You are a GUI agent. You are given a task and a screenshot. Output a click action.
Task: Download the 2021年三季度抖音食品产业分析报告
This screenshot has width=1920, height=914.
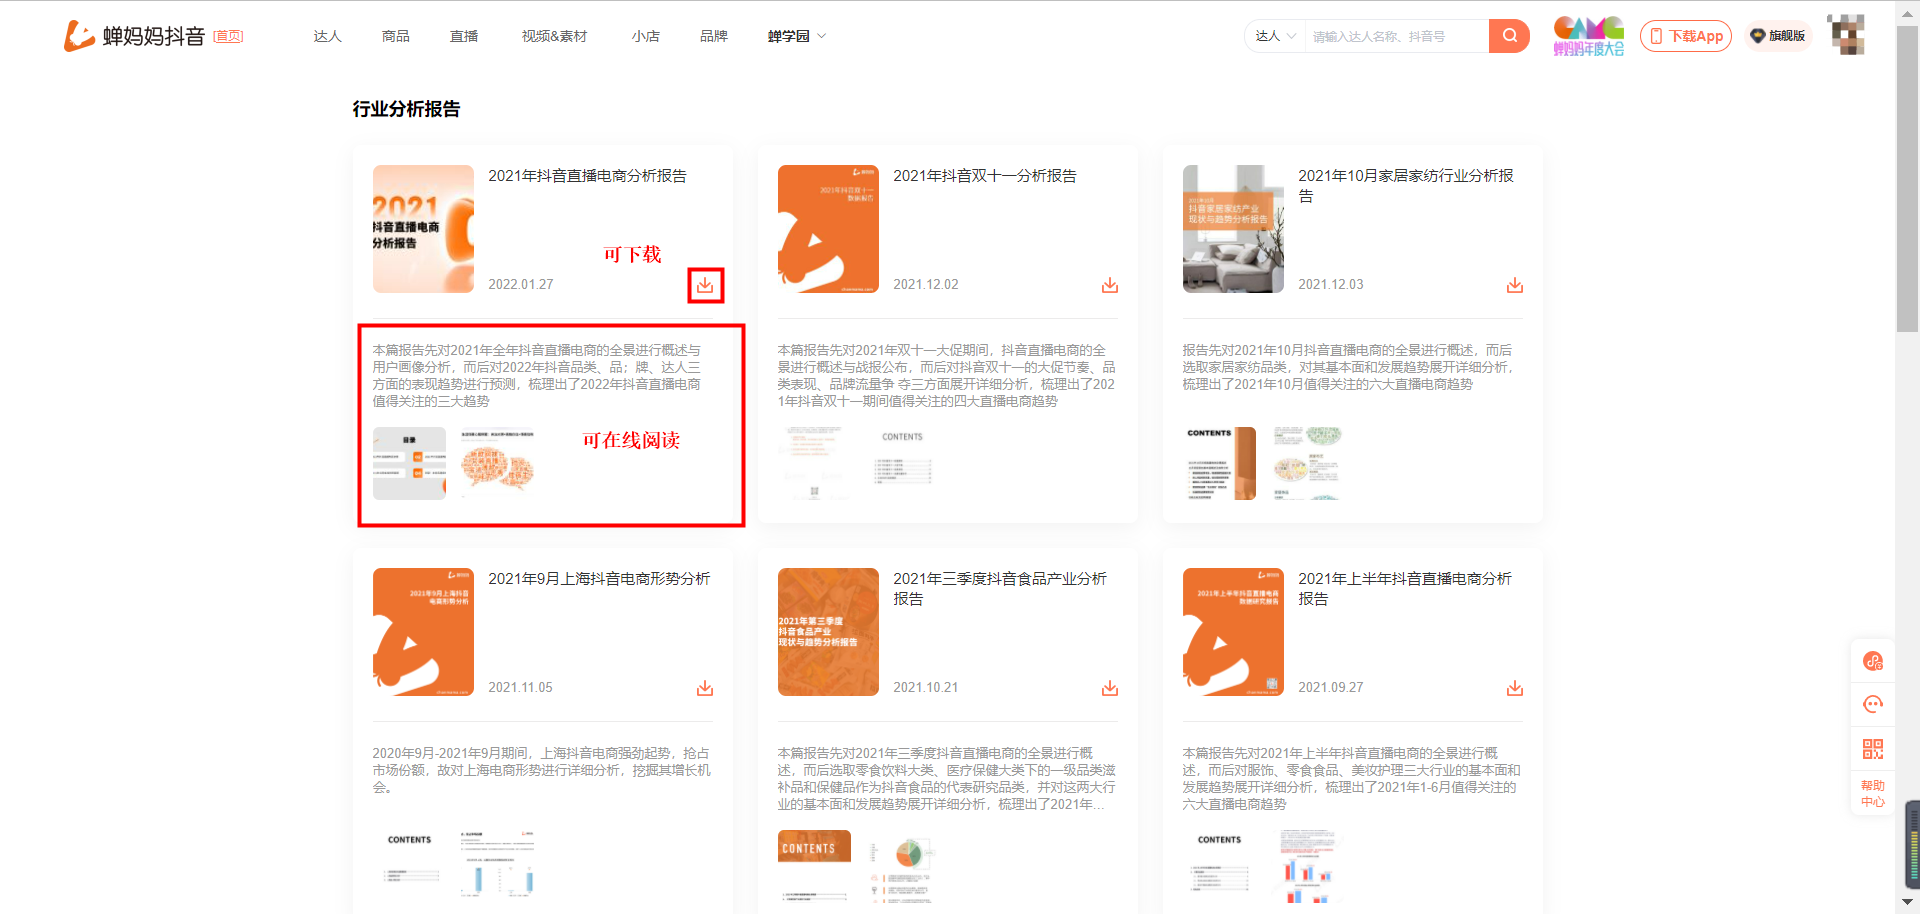1110,688
